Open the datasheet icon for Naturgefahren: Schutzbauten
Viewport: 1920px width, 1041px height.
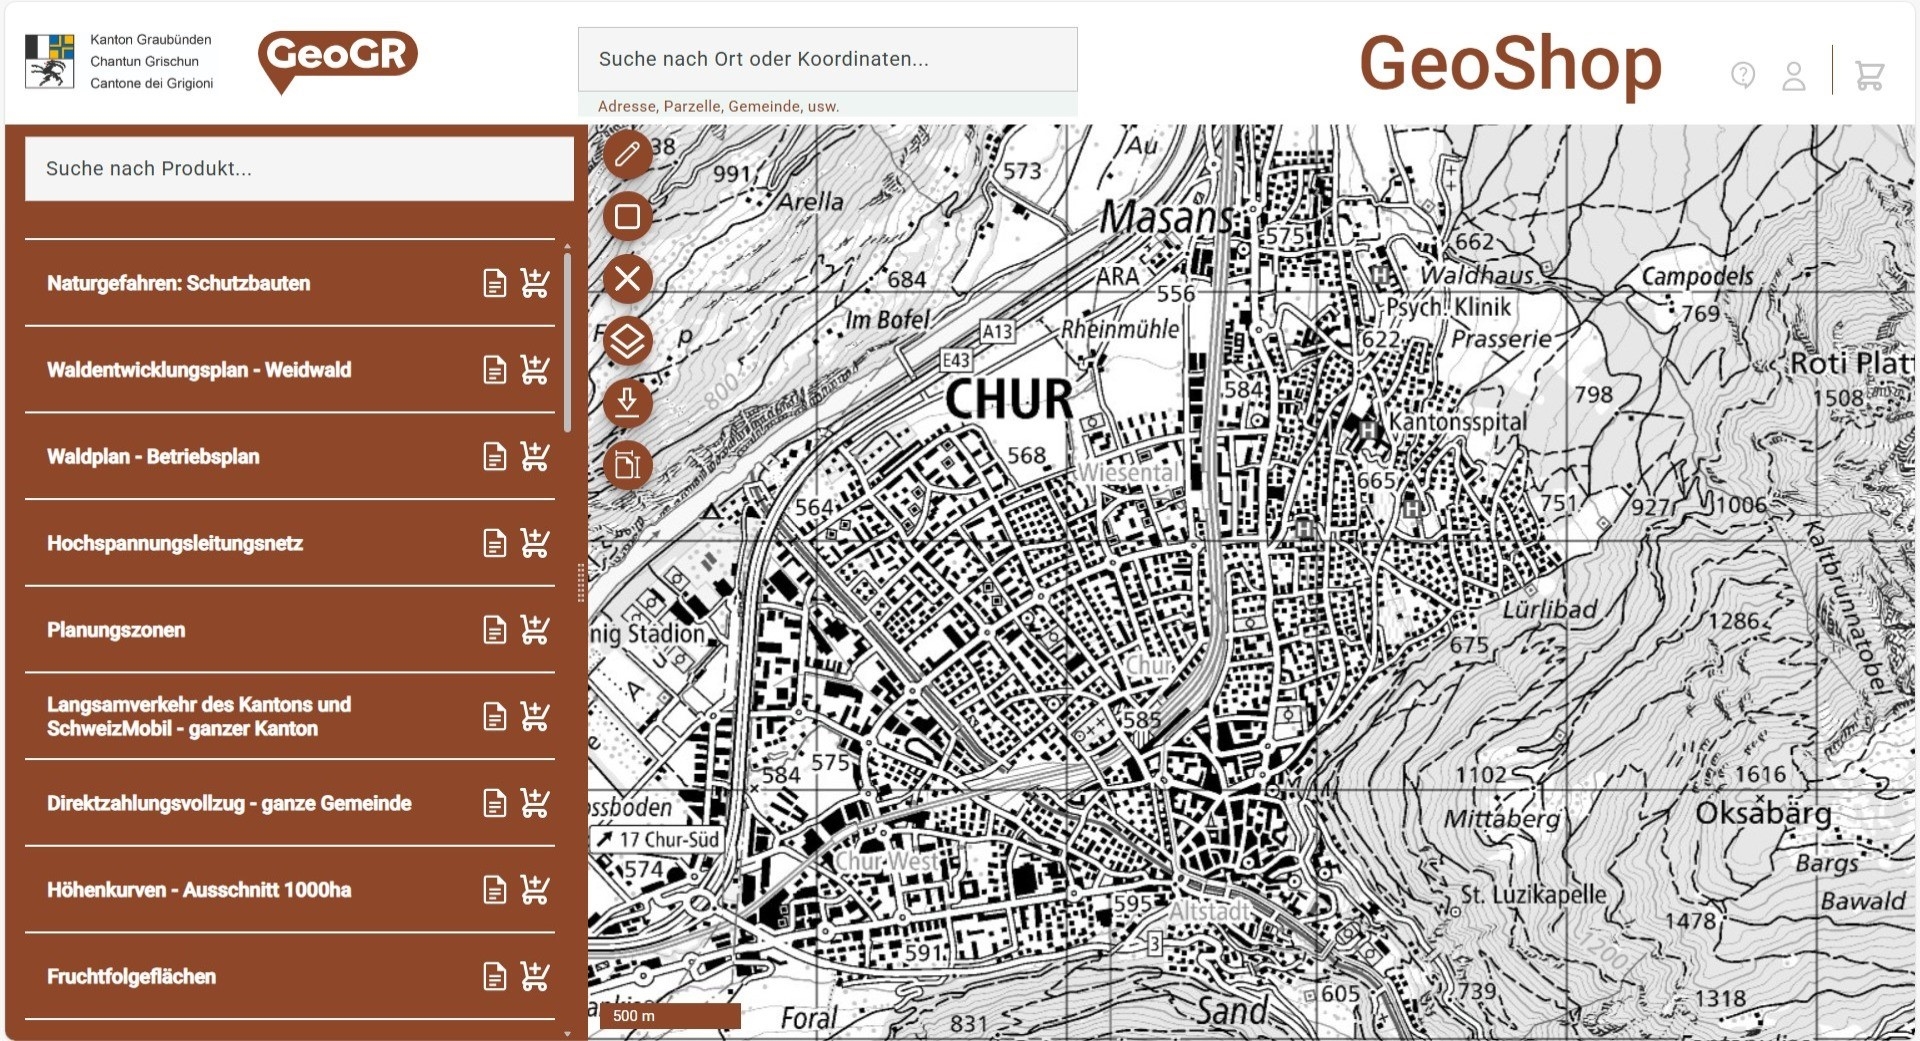[495, 282]
